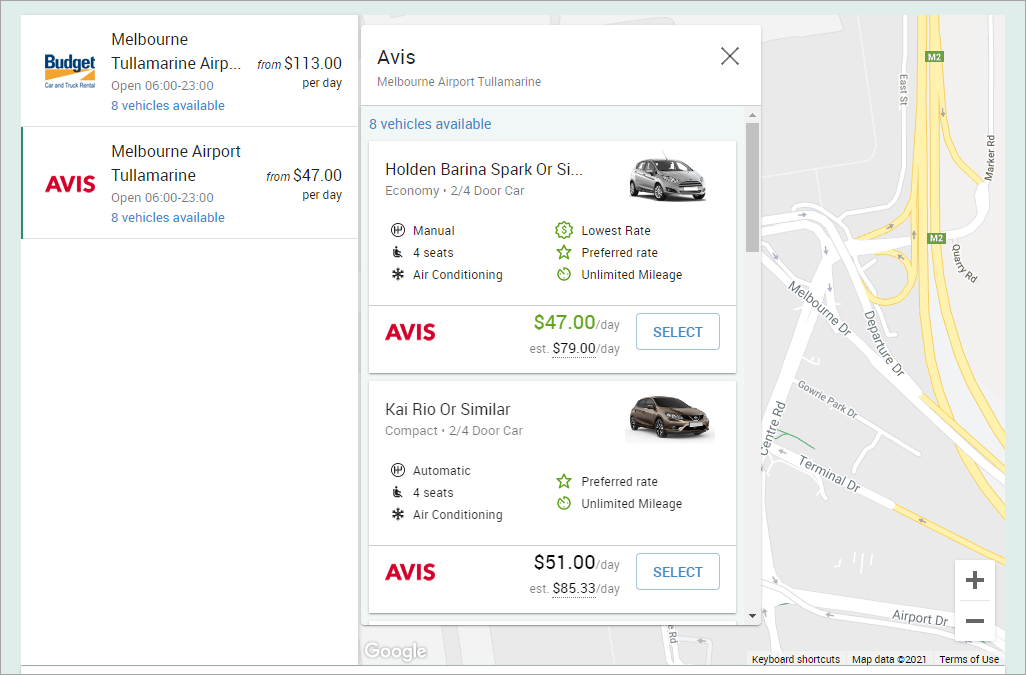Click Preferred rate star icon on Holden Barina
1026x675 pixels.
[x=563, y=252]
